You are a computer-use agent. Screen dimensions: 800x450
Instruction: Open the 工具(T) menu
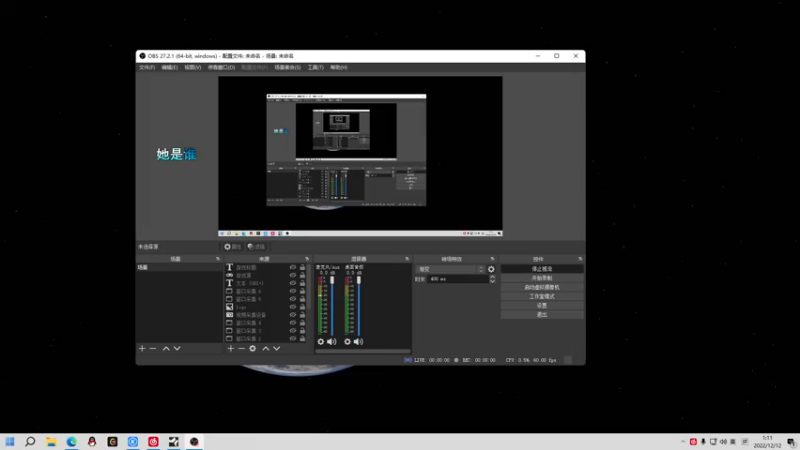coord(315,67)
